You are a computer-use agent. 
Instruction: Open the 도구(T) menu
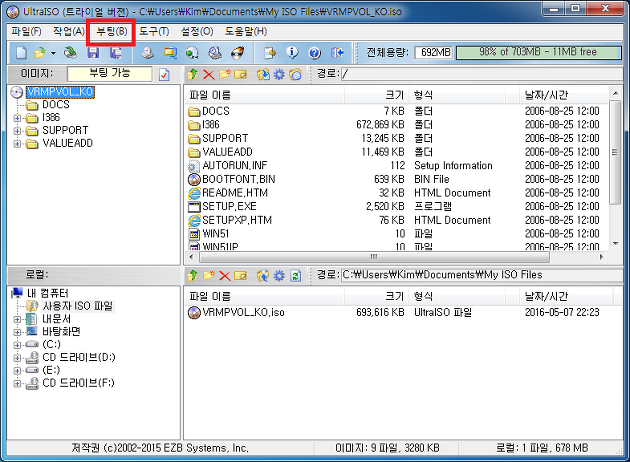(x=154, y=31)
